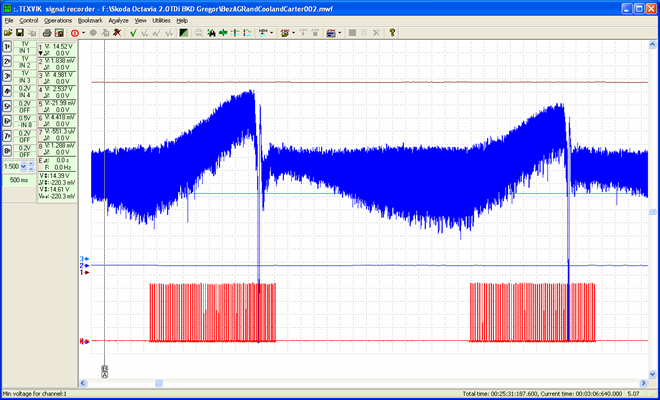Viewport: 660px width, 400px height.
Task: Print the oscillogram with printer icon
Action: tap(47, 33)
